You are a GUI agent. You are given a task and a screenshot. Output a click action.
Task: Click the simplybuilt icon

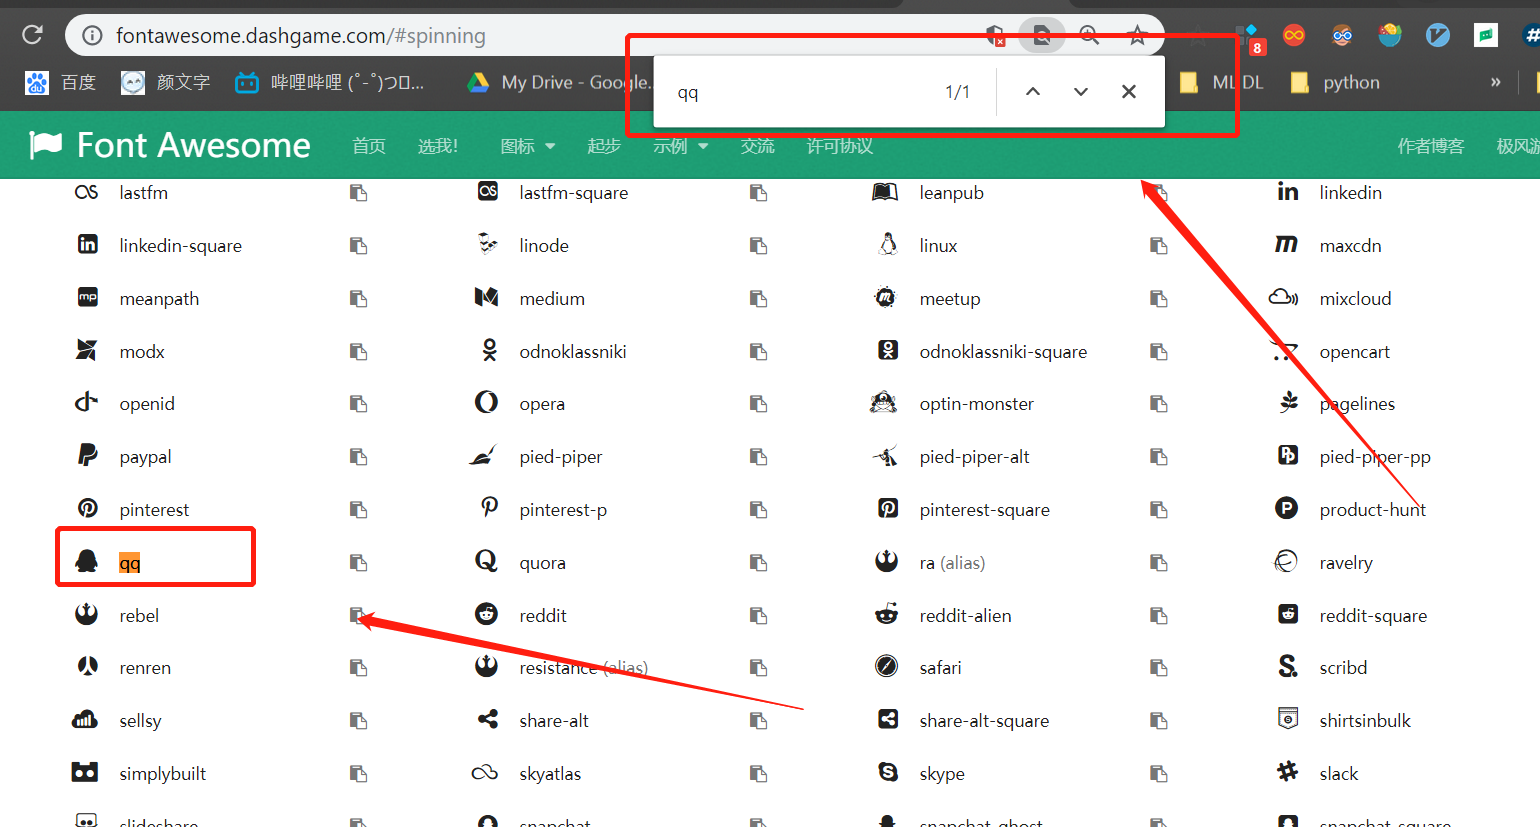[85, 771]
